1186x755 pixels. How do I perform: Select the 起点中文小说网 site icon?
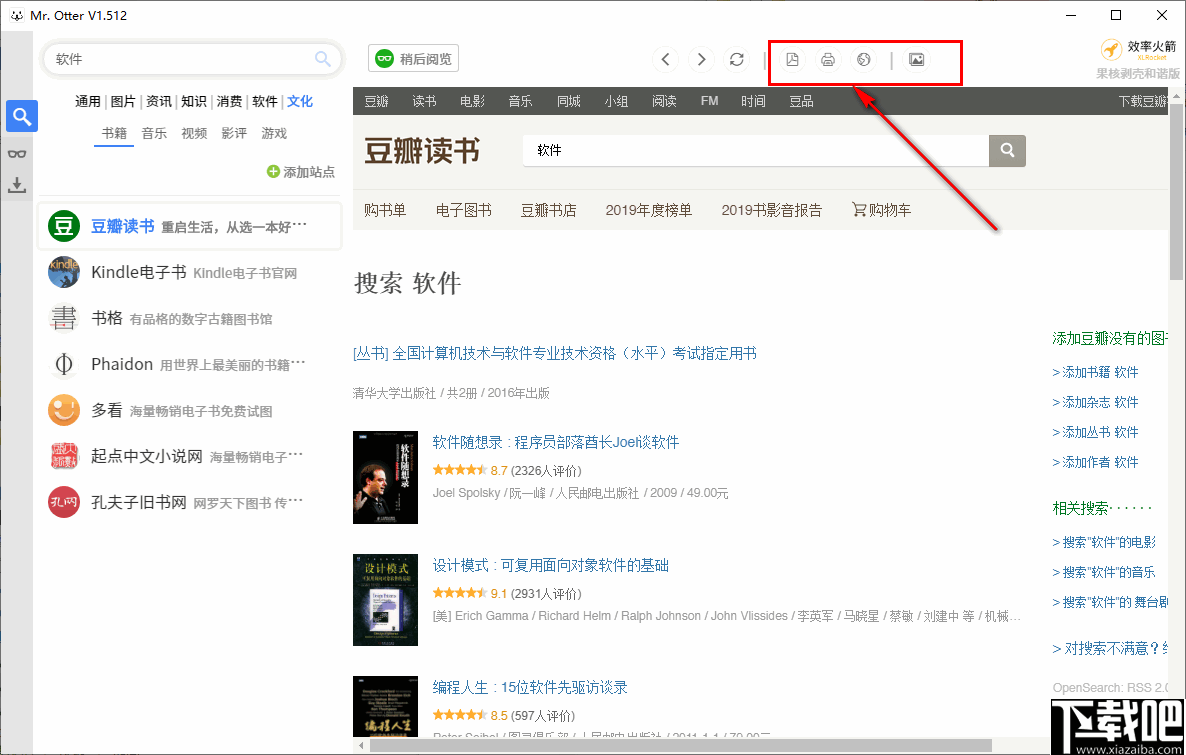(x=64, y=456)
